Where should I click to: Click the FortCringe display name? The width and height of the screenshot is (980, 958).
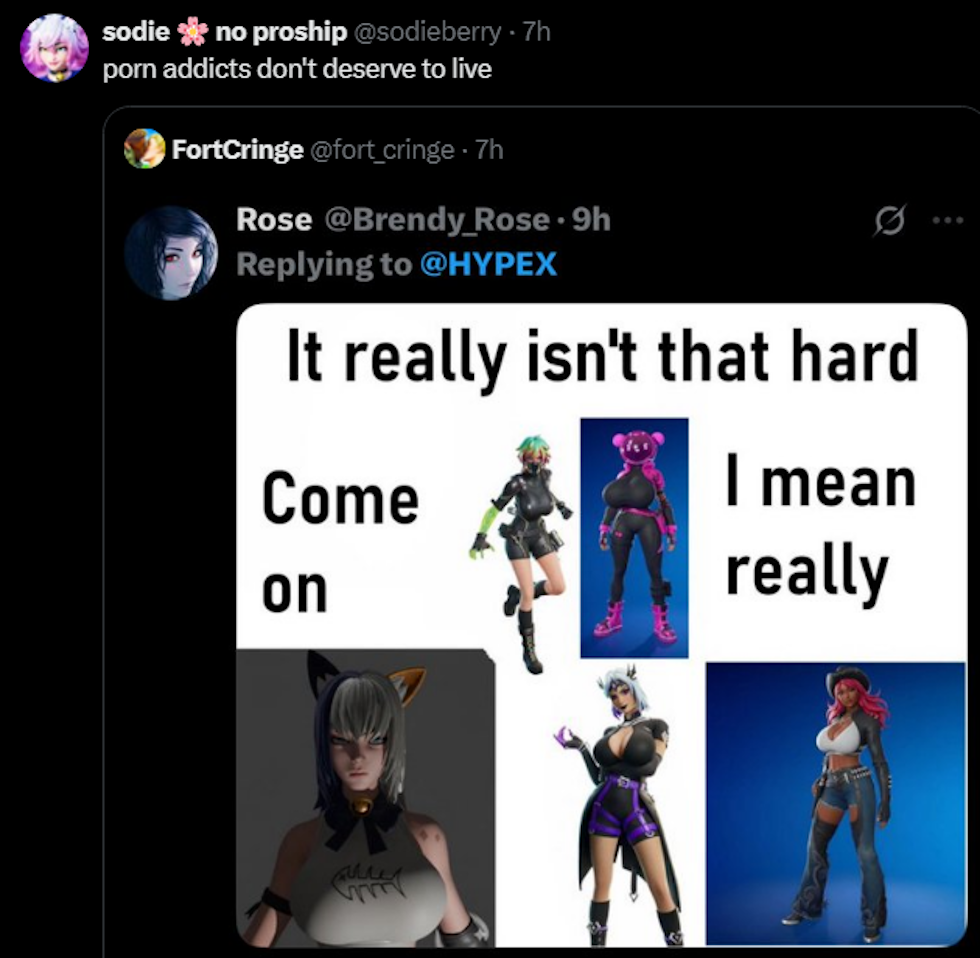coord(238,149)
